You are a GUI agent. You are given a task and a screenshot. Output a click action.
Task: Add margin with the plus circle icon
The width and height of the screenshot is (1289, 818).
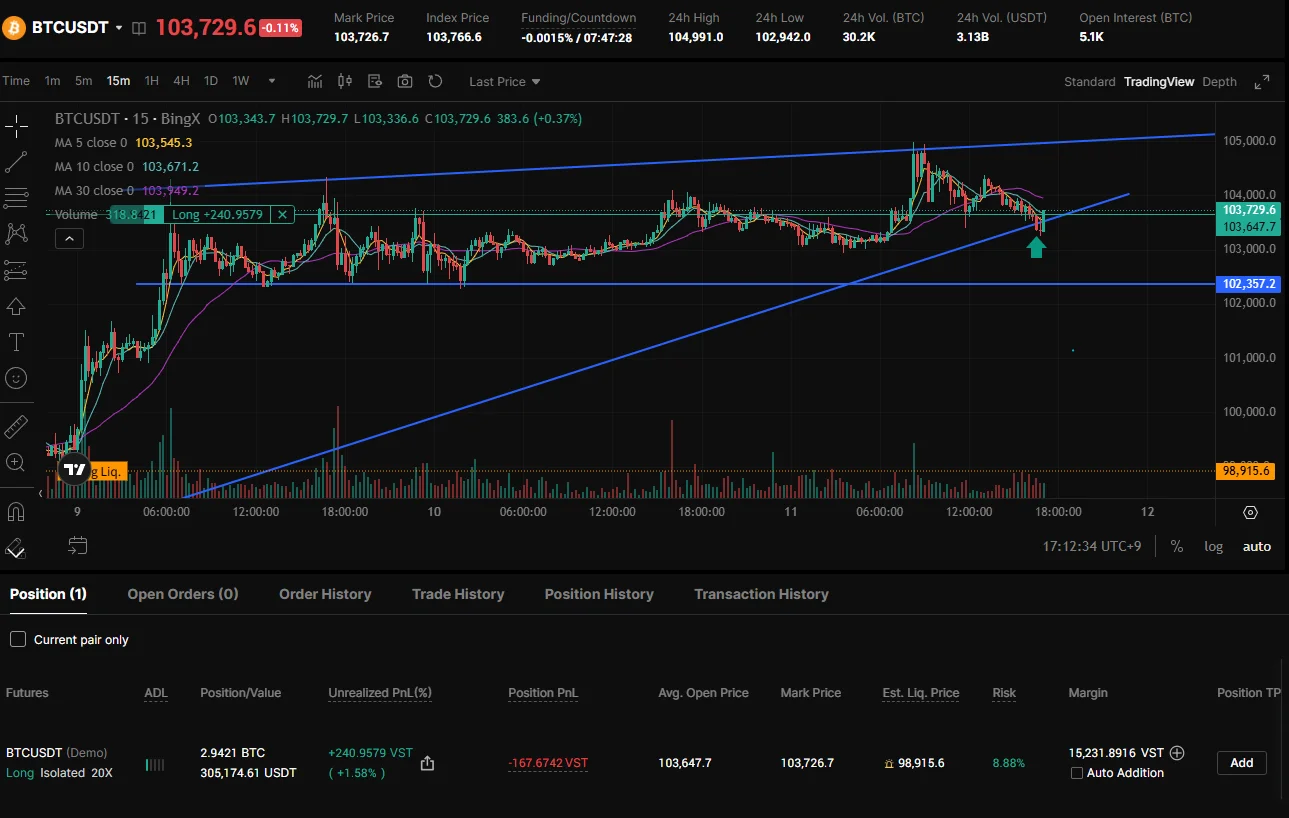(x=1177, y=753)
